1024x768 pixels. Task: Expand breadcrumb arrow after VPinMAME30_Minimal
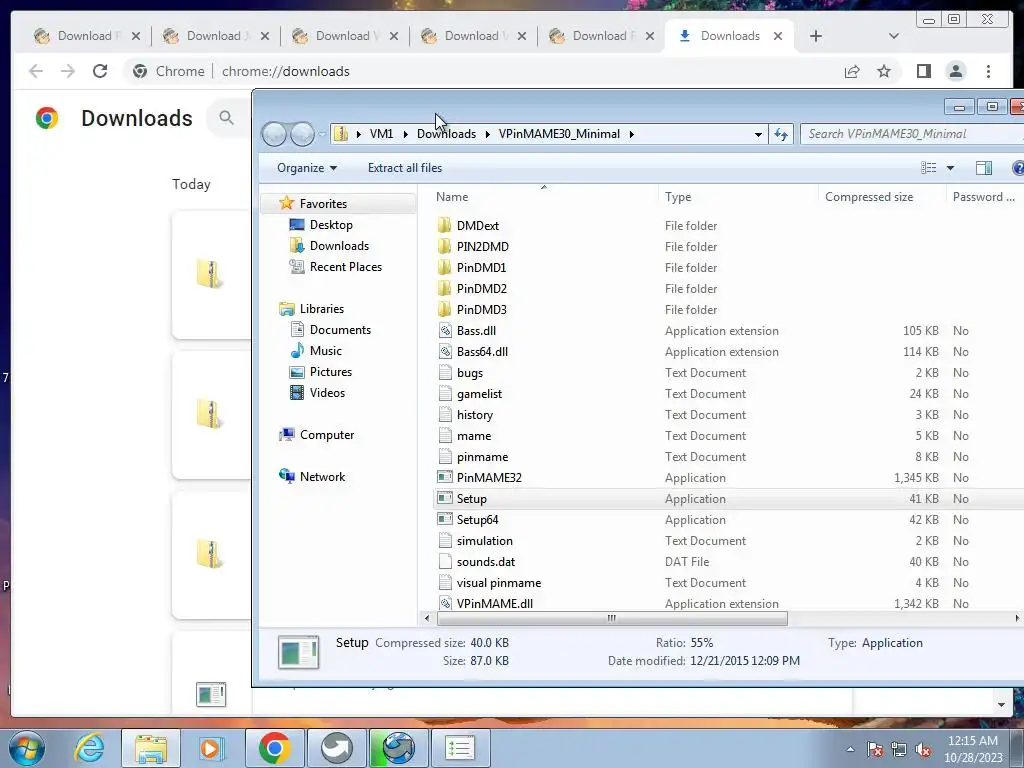point(632,134)
